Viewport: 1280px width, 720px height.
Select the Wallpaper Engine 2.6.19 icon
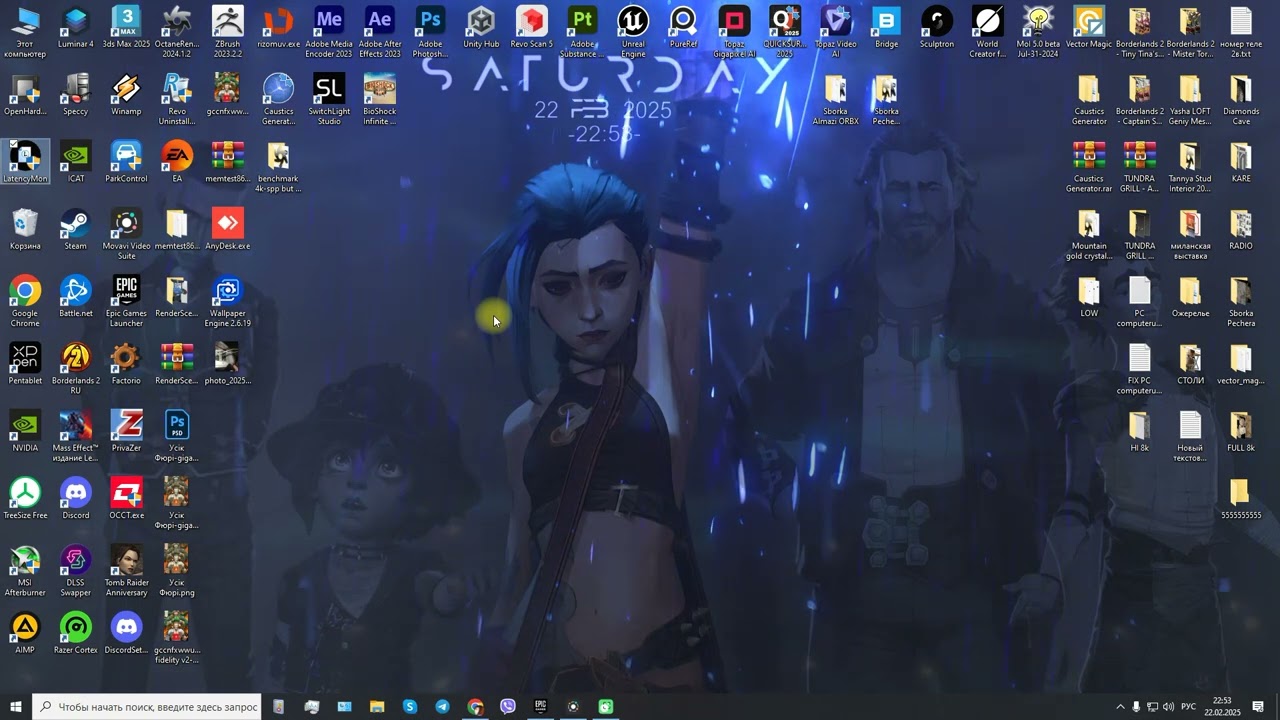pyautogui.click(x=227, y=301)
